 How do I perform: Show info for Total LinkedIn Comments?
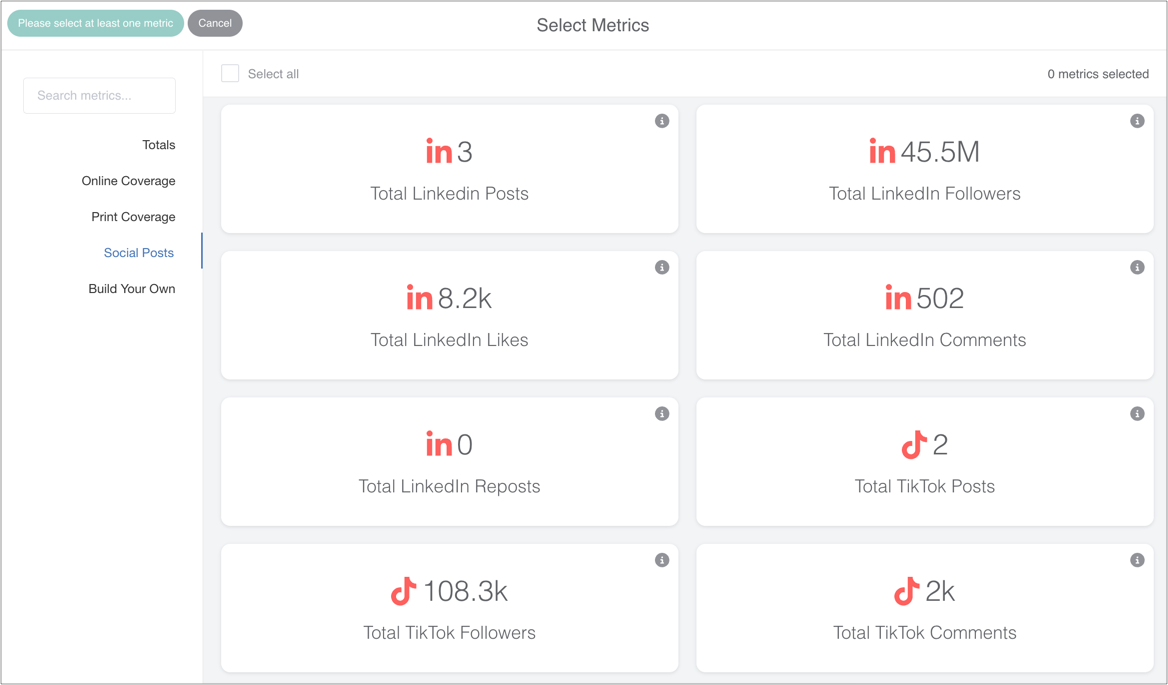pos(1137,267)
